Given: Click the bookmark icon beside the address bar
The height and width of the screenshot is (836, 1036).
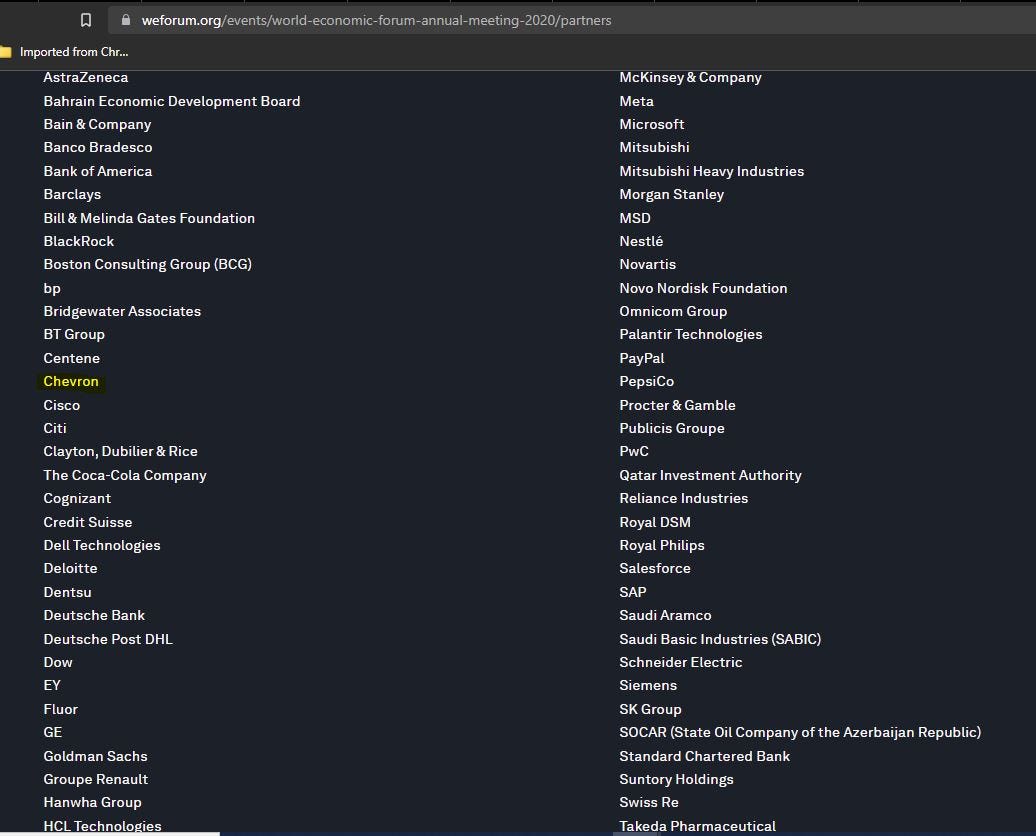Looking at the screenshot, I should point(86,20).
